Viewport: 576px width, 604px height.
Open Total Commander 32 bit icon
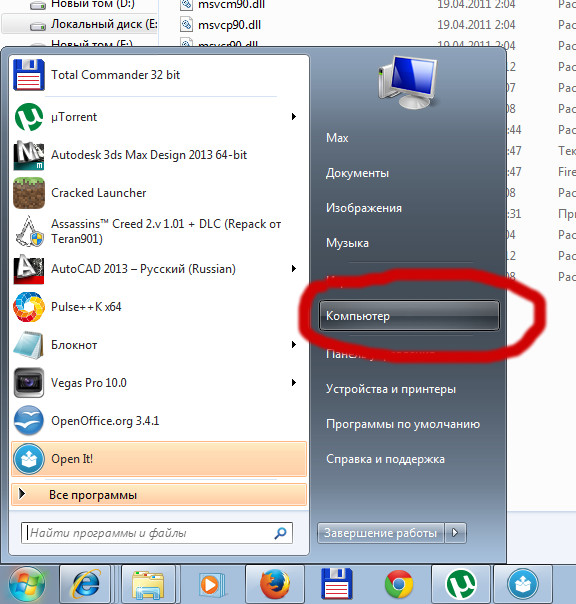(x=29, y=75)
